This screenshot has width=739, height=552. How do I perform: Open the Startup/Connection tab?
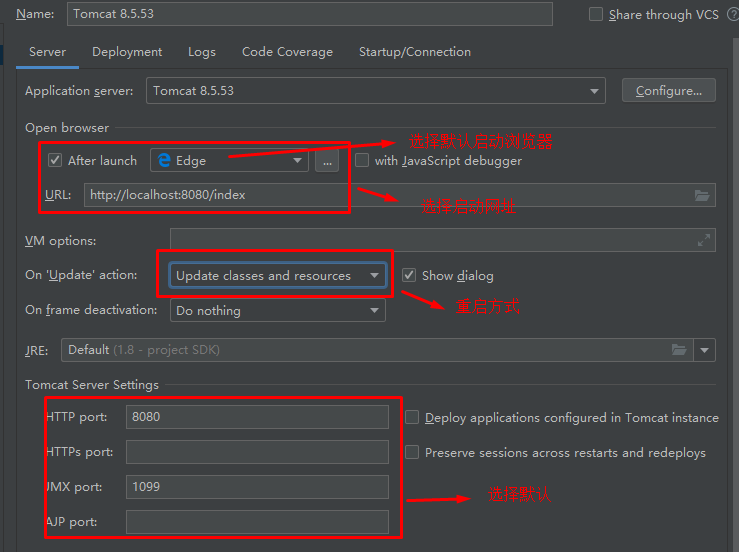[x=415, y=52]
